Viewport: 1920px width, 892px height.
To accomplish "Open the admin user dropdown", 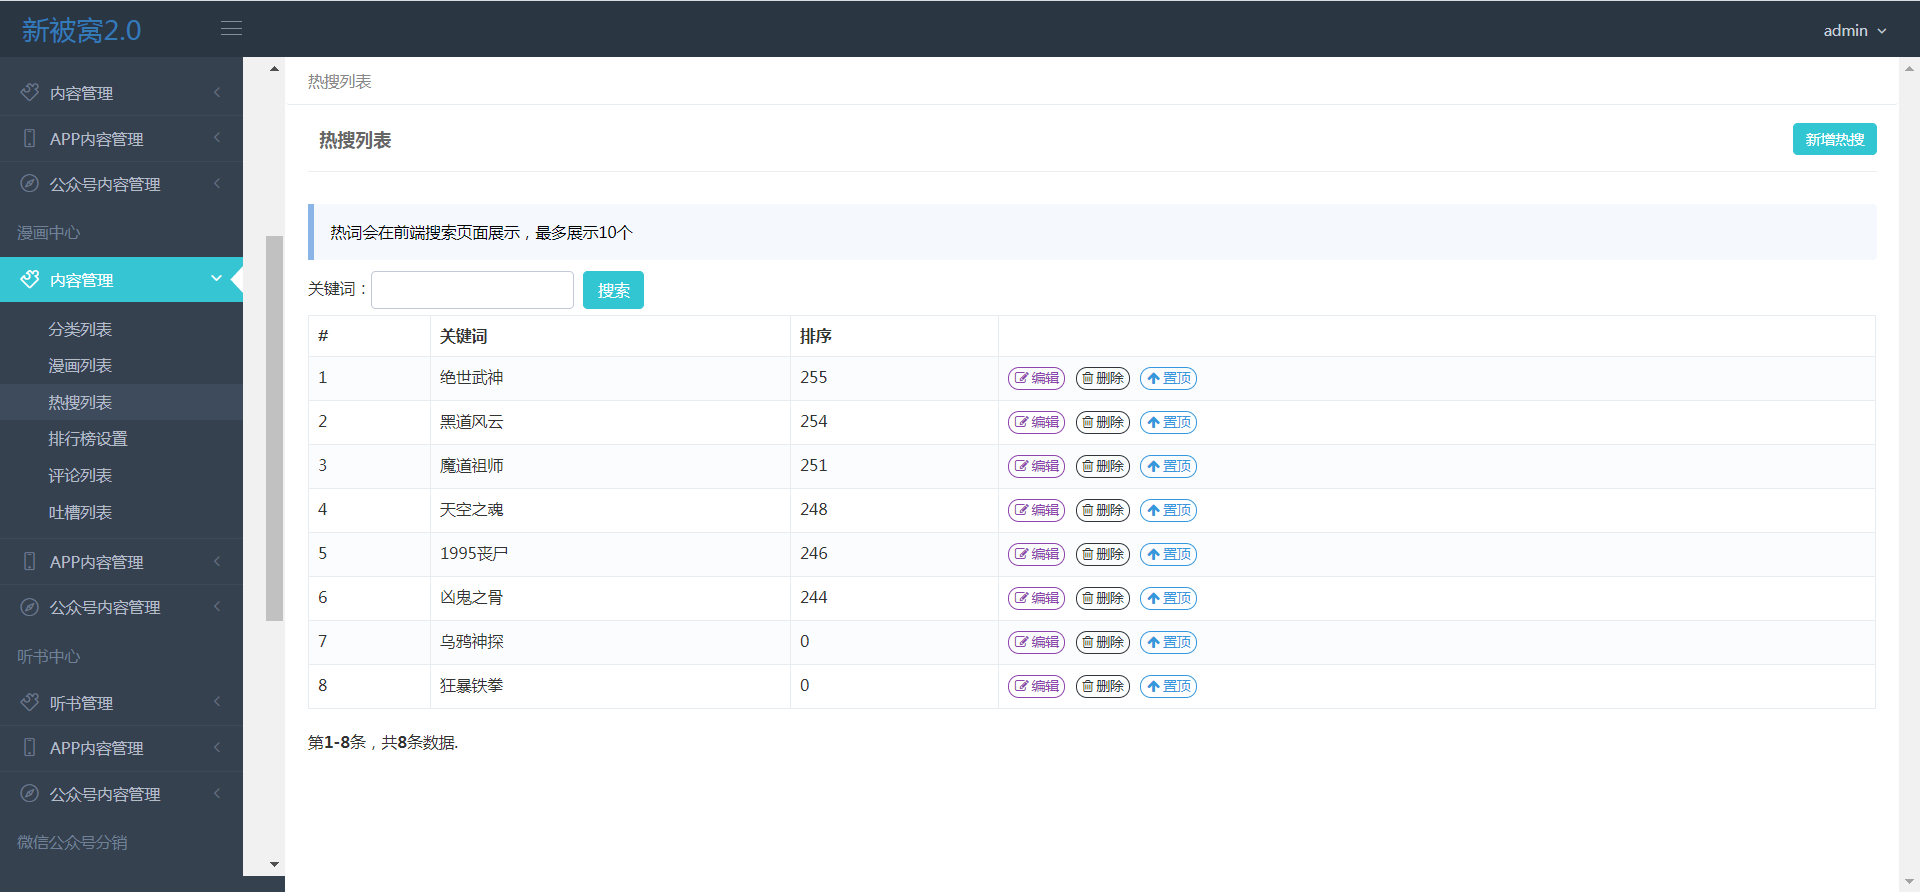I will (1854, 31).
